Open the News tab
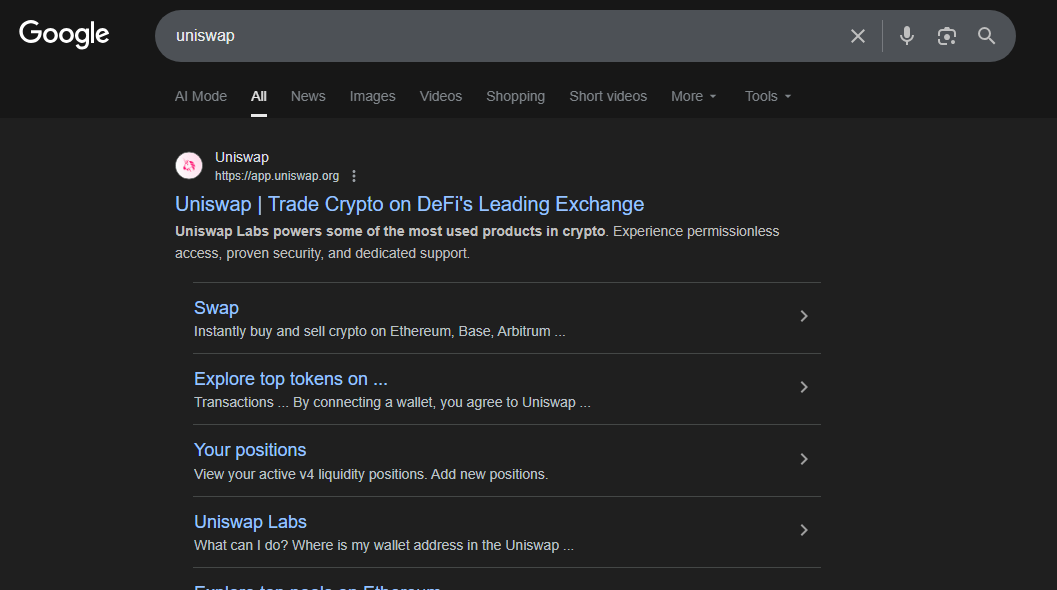This screenshot has width=1057, height=590. pyautogui.click(x=308, y=96)
